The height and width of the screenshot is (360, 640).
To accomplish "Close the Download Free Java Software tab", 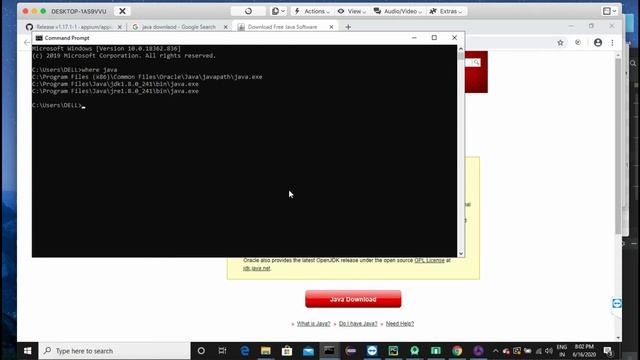I will tap(331, 27).
